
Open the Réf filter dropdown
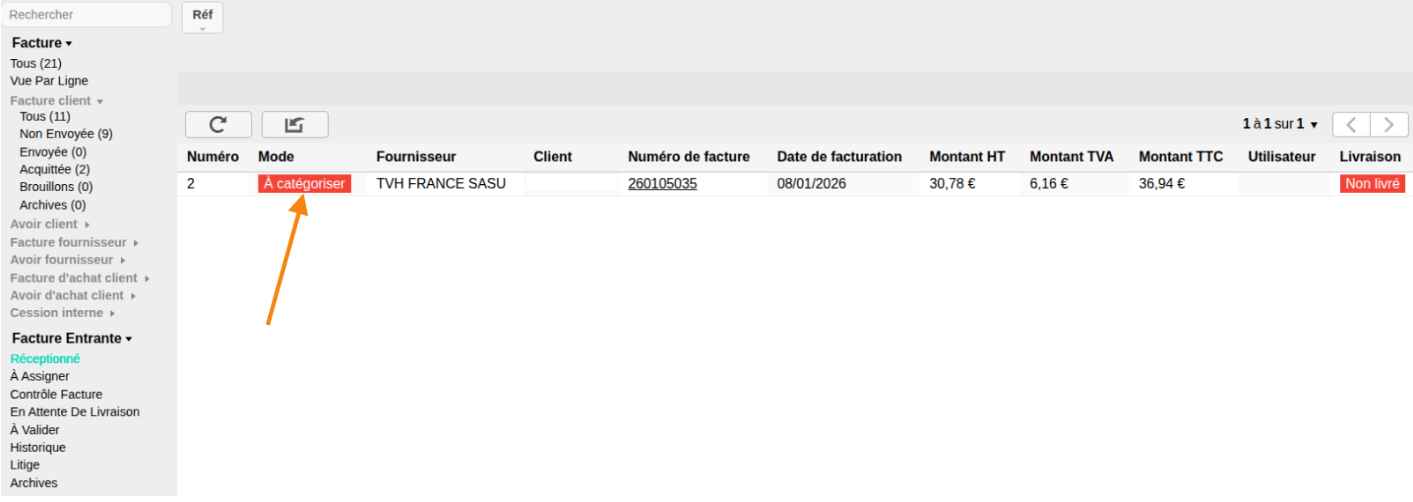[x=202, y=18]
